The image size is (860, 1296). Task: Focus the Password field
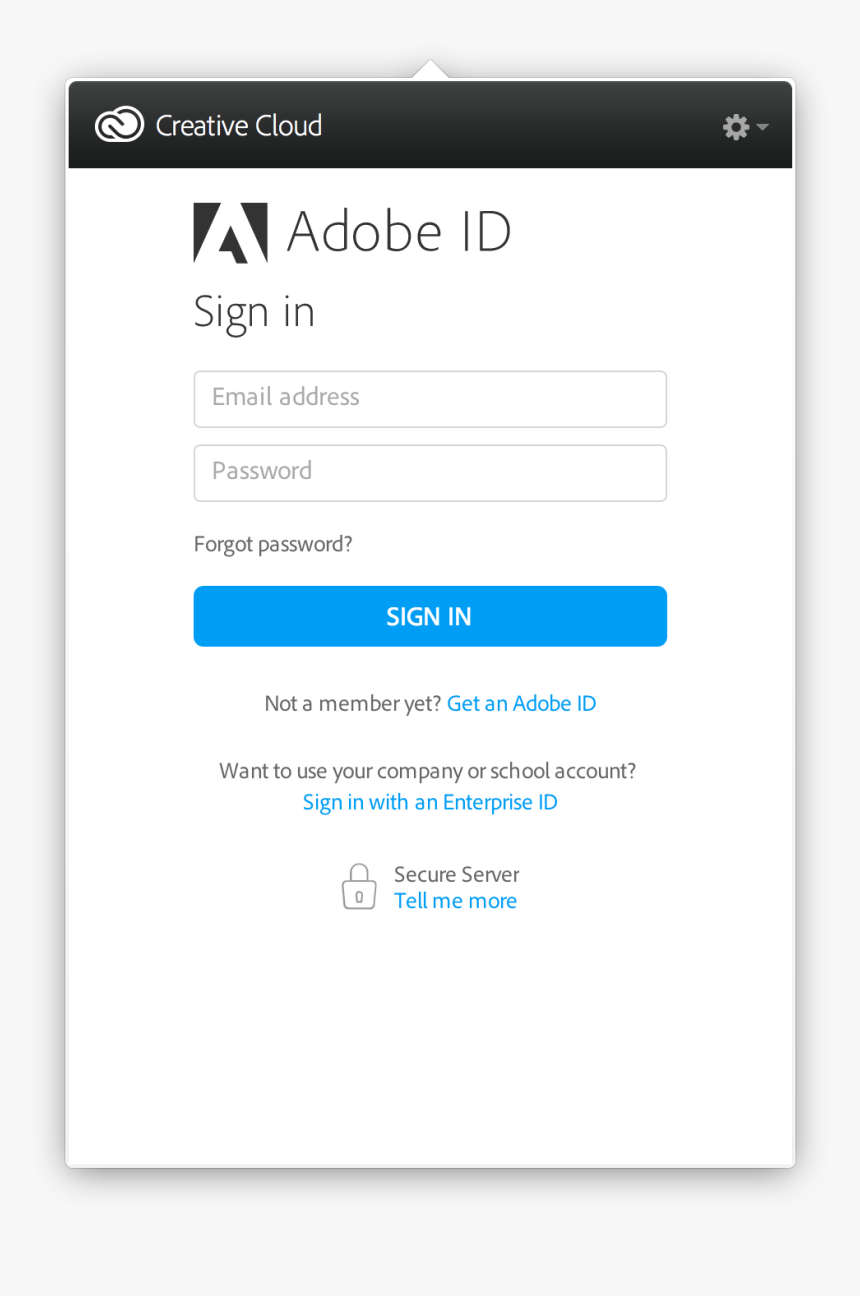[x=430, y=472]
